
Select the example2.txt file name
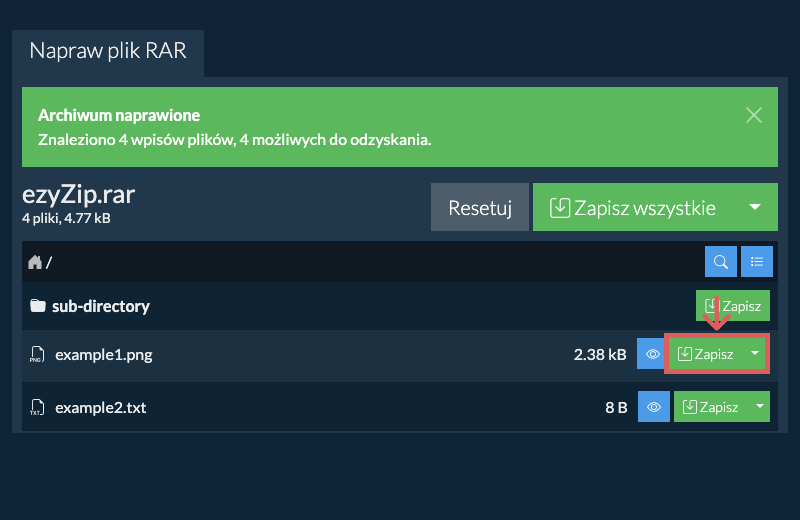(x=103, y=408)
